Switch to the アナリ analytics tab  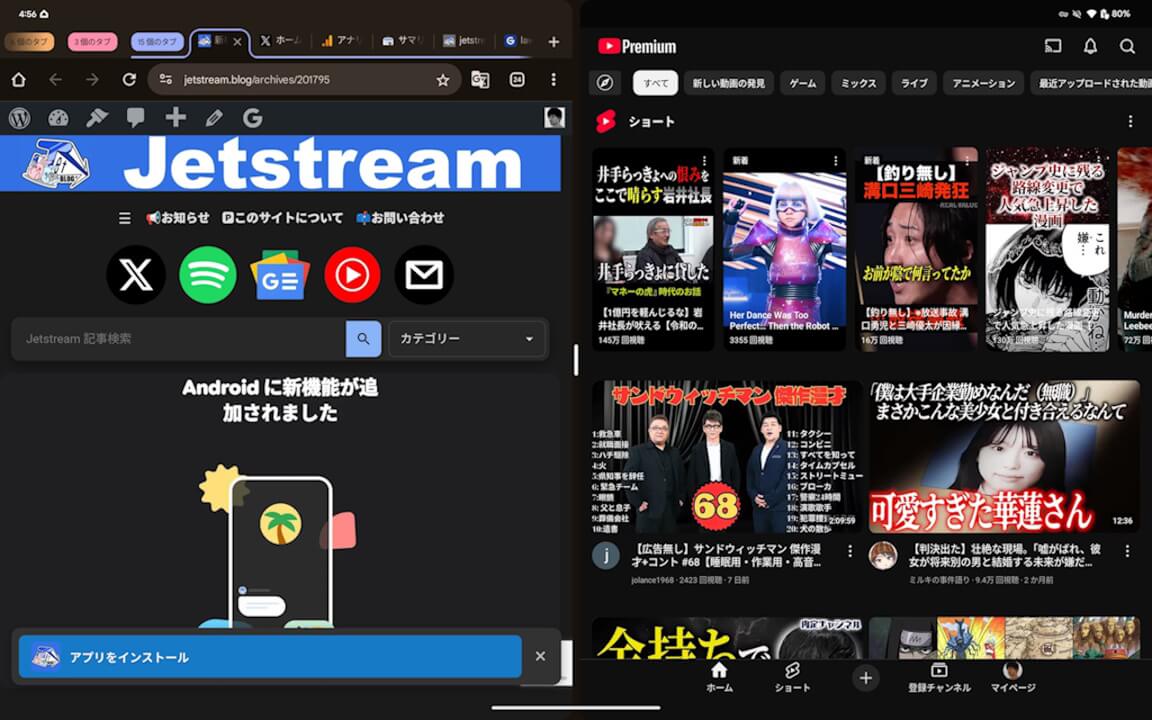pyautogui.click(x=342, y=41)
